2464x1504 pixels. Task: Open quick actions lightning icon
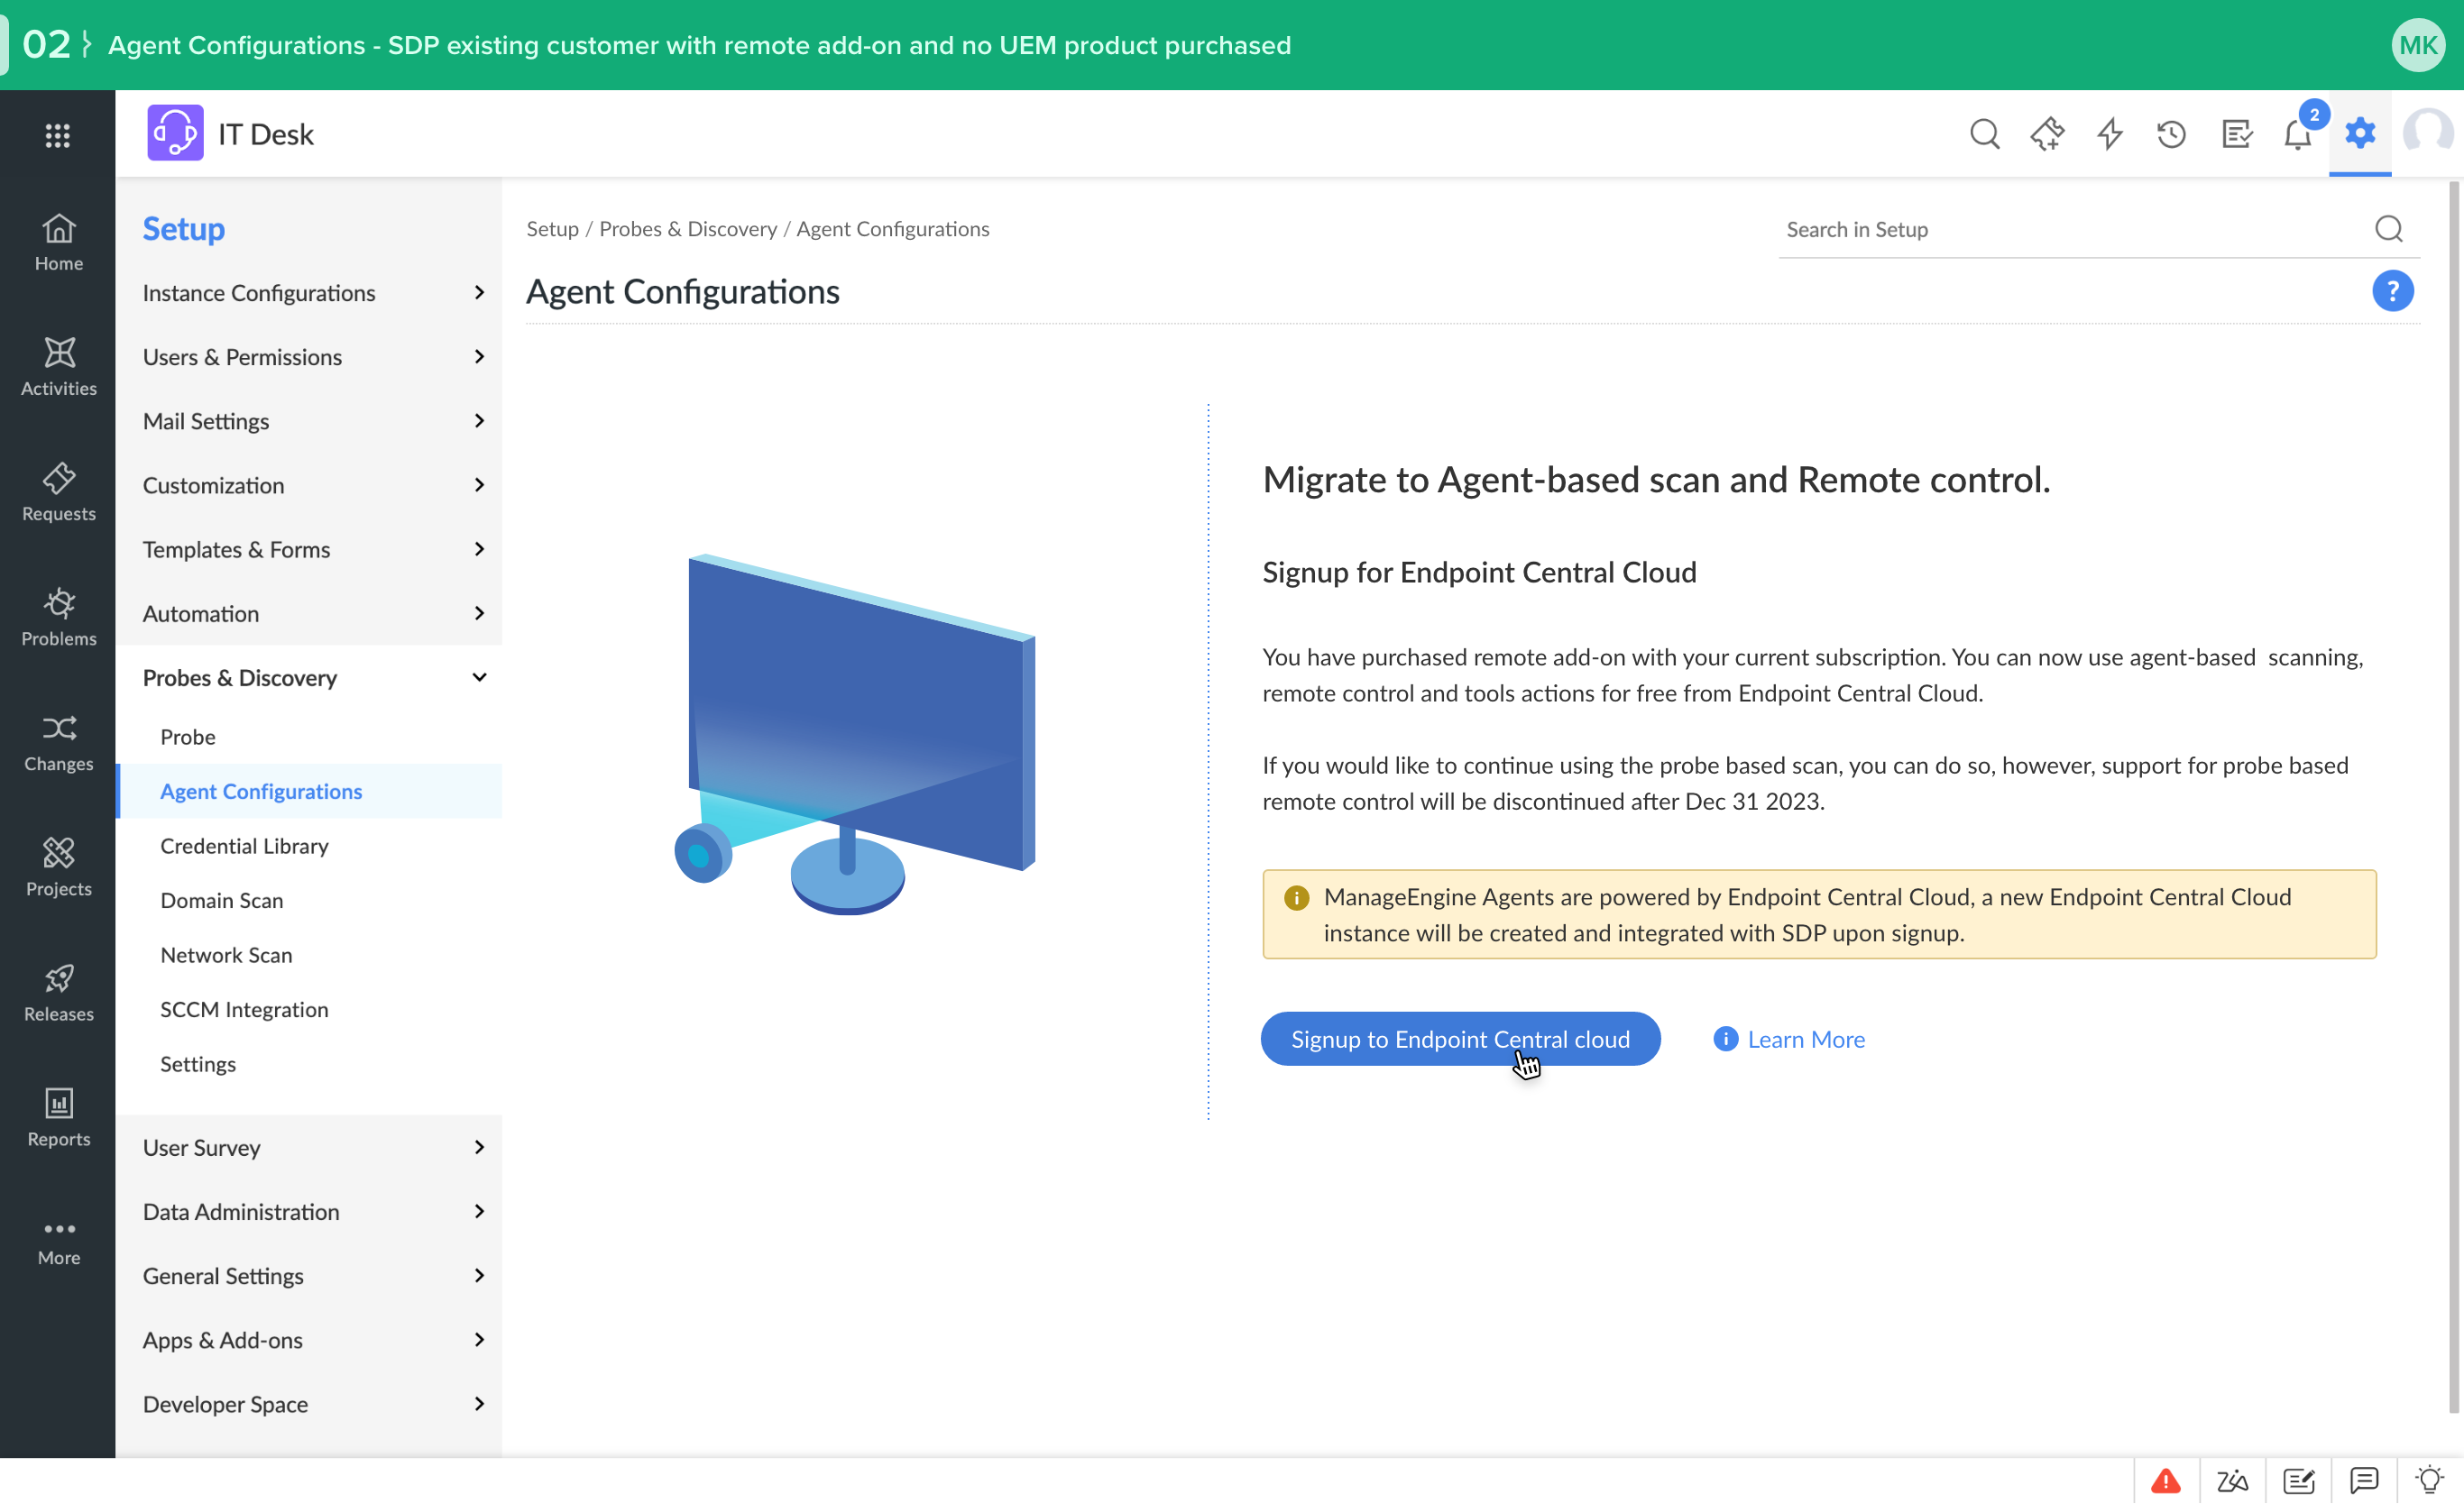pyautogui.click(x=2110, y=134)
